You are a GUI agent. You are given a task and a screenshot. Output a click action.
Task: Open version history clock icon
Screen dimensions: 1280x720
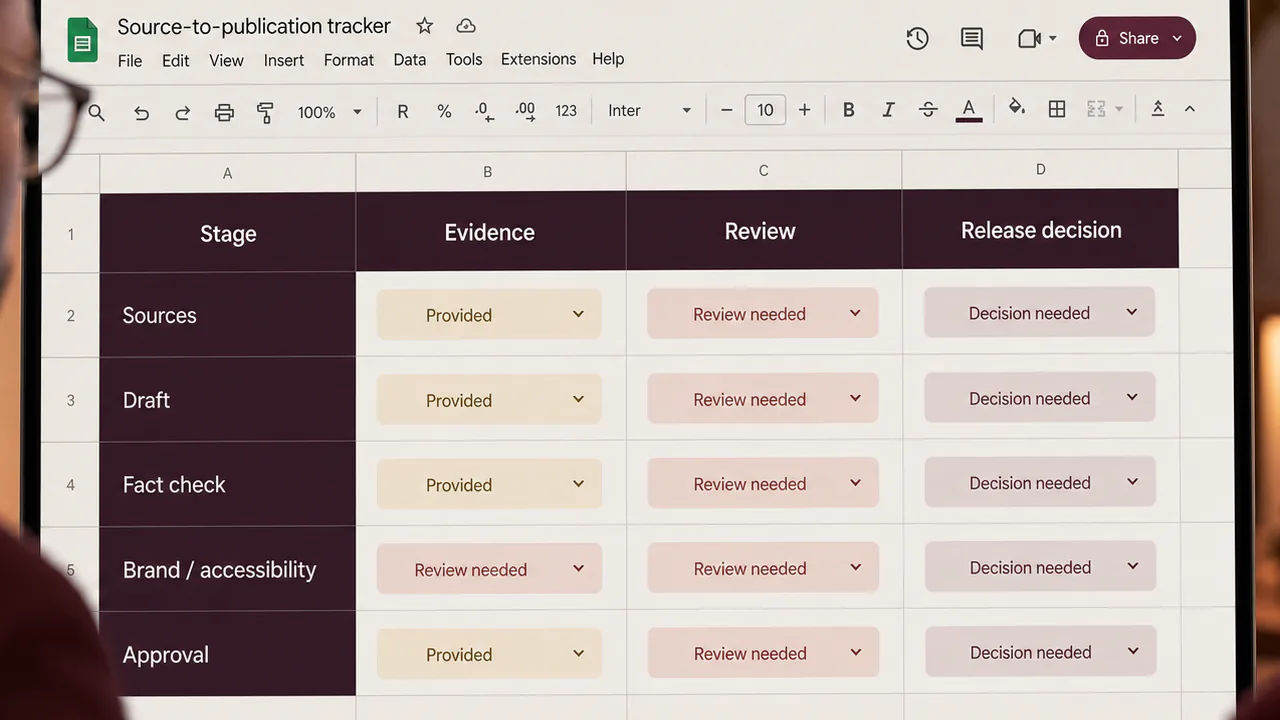point(917,38)
